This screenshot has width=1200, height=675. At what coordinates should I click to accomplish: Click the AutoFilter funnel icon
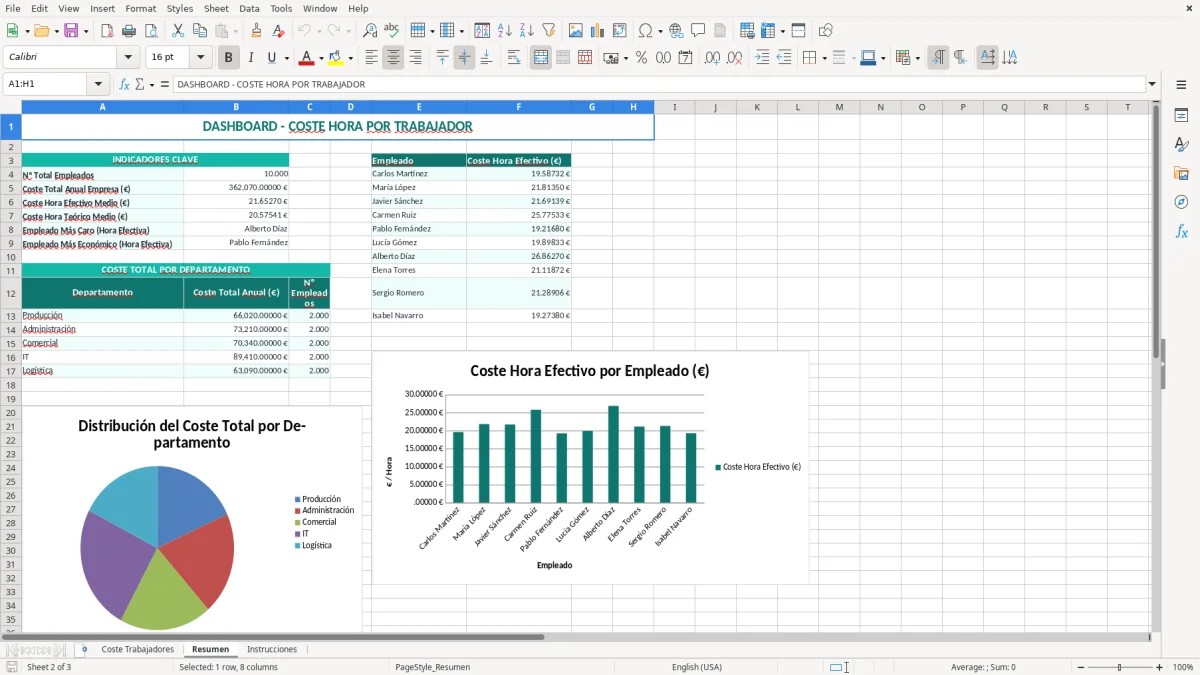click(548, 31)
